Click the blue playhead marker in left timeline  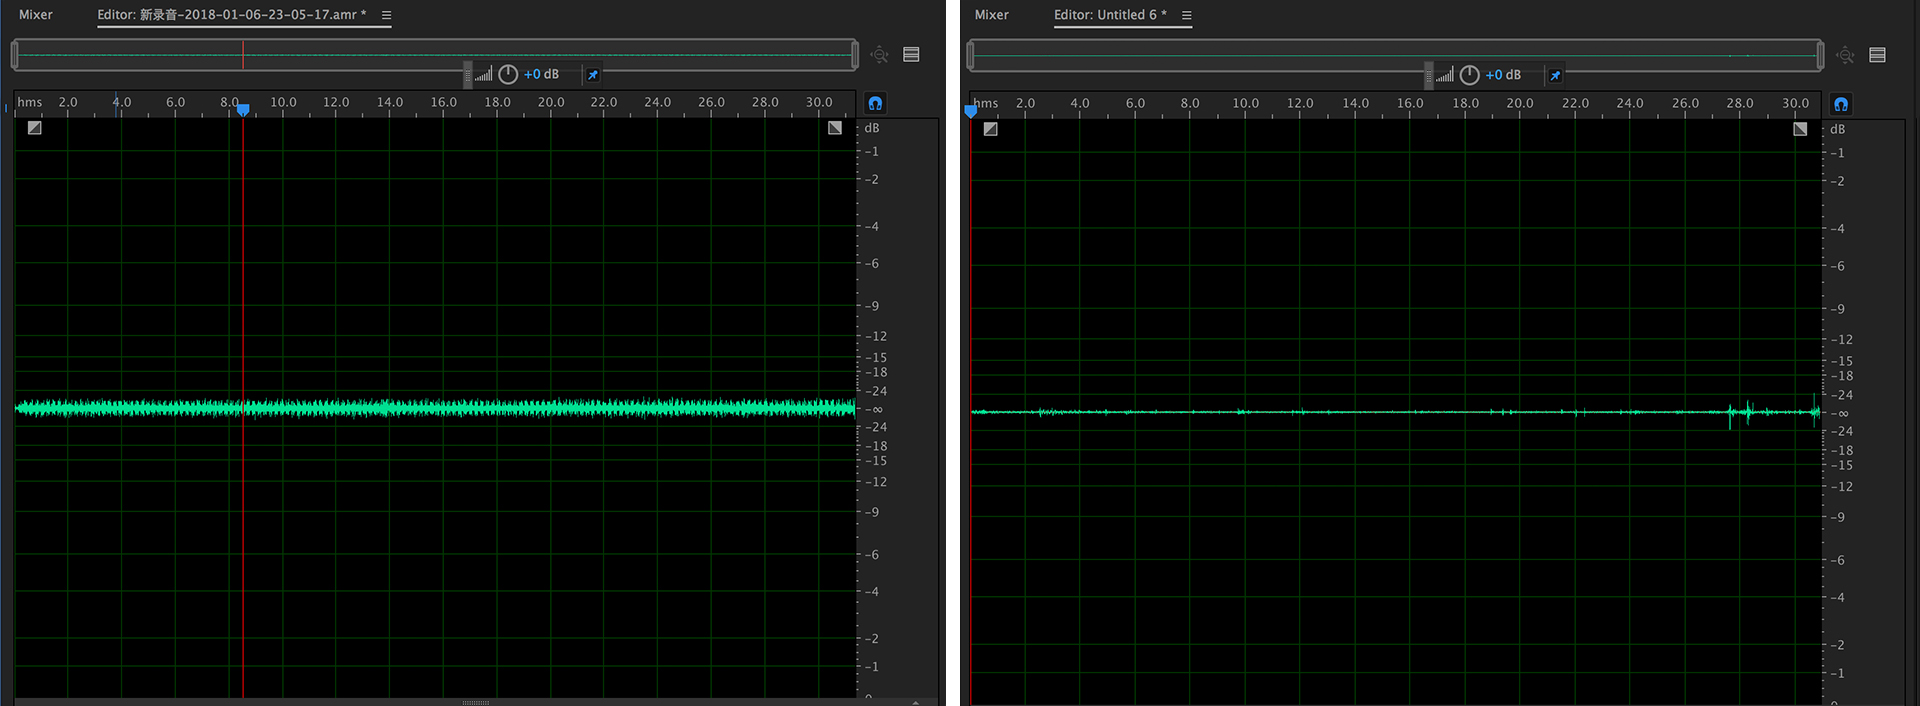click(x=243, y=110)
